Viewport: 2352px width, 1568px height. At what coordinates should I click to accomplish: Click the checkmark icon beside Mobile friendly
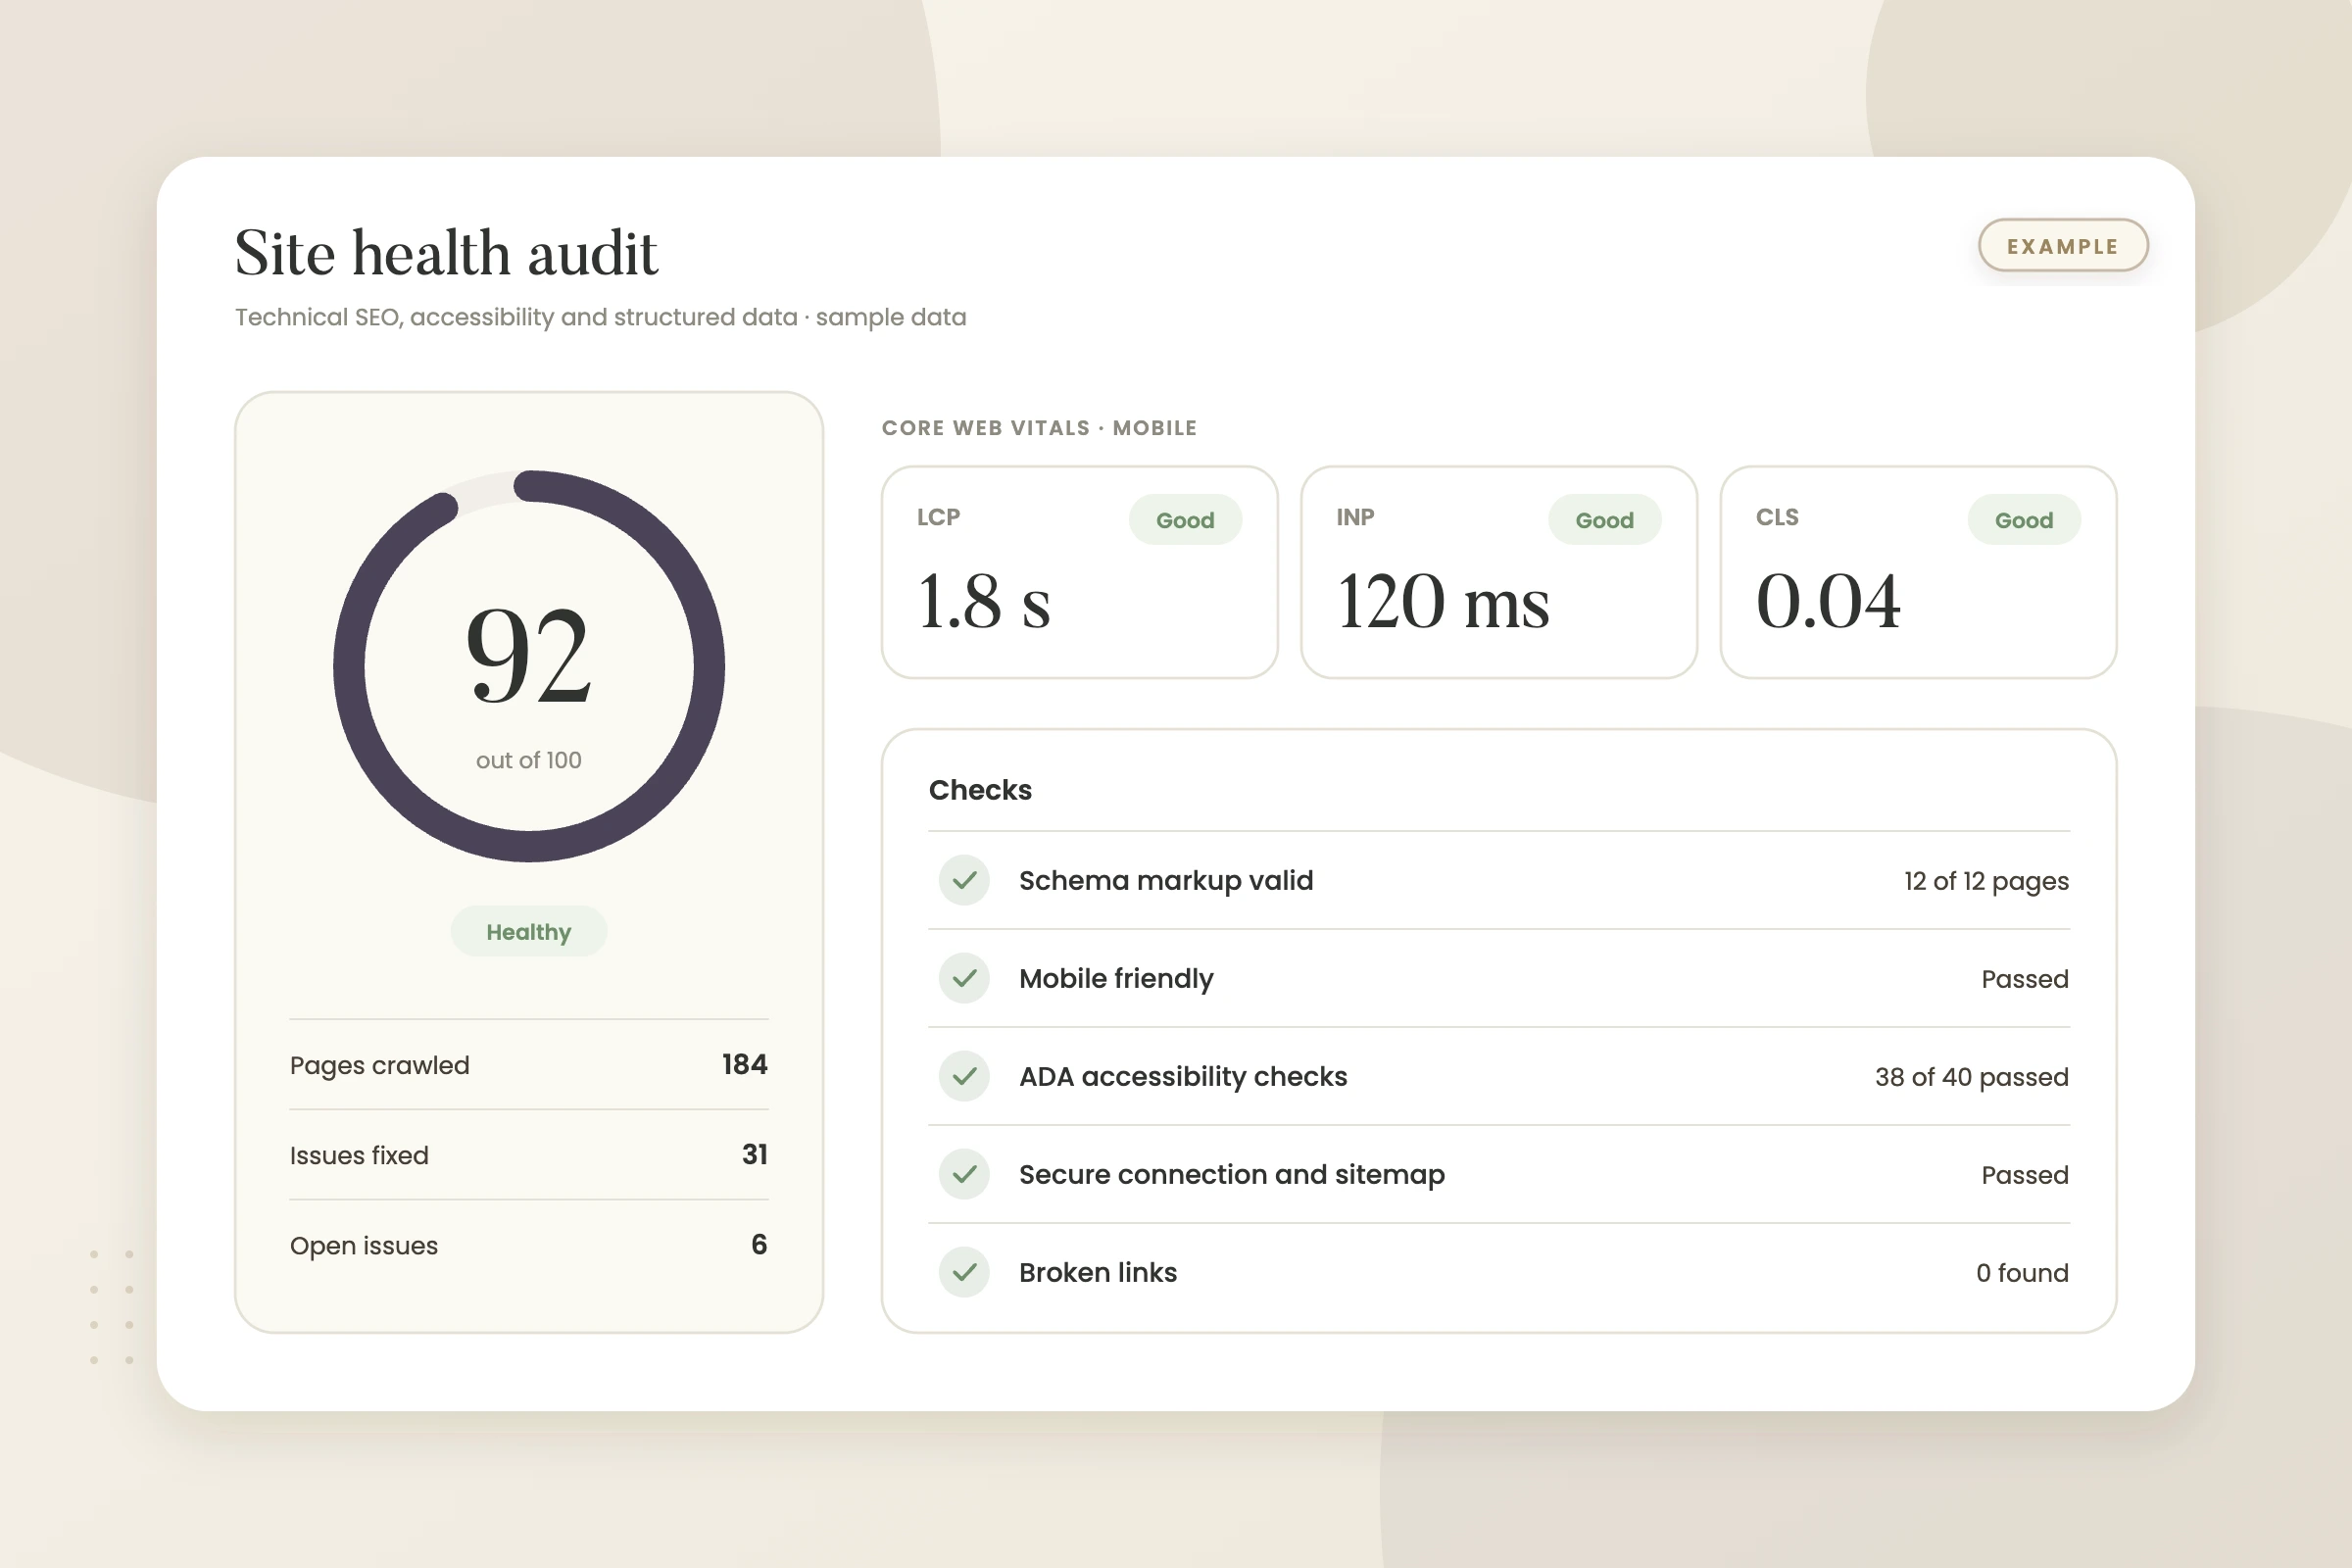[964, 978]
